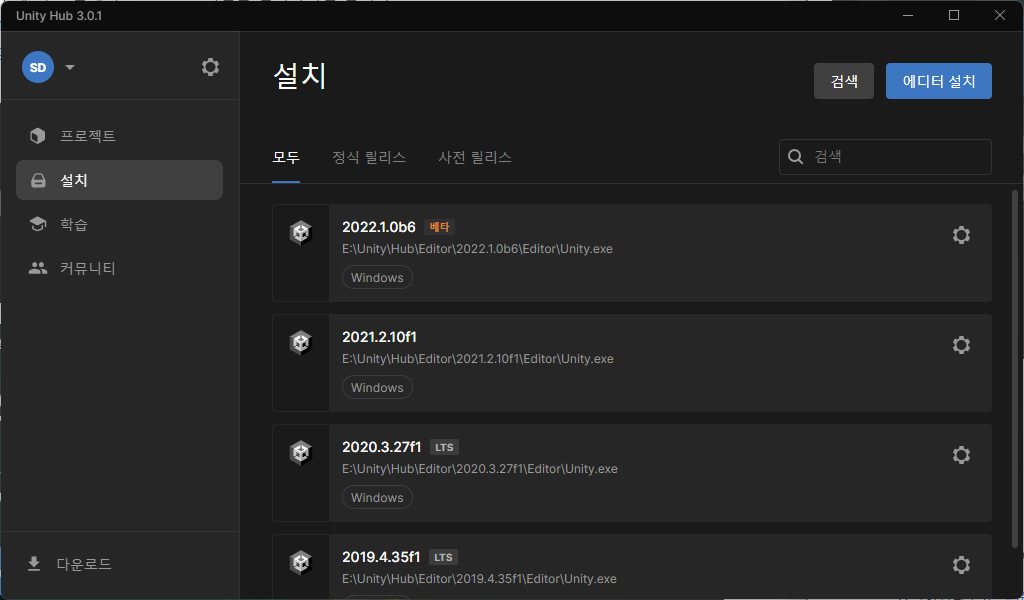This screenshot has height=600, width=1024.
Task: Click the 프로젝트 cube icon
Action: pos(38,136)
